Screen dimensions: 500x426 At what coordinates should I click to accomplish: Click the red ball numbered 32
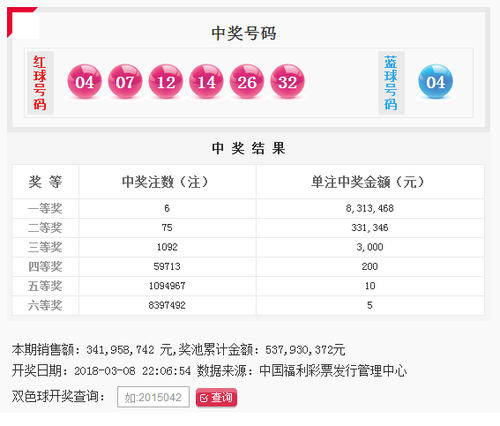[287, 82]
